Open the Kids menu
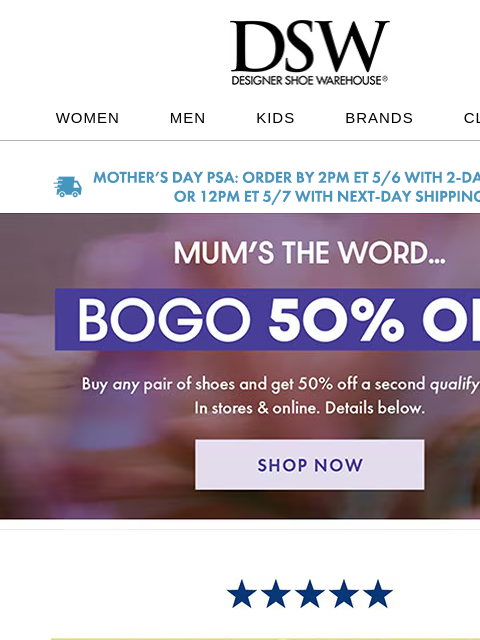This screenshot has width=480, height=640. pyautogui.click(x=276, y=118)
